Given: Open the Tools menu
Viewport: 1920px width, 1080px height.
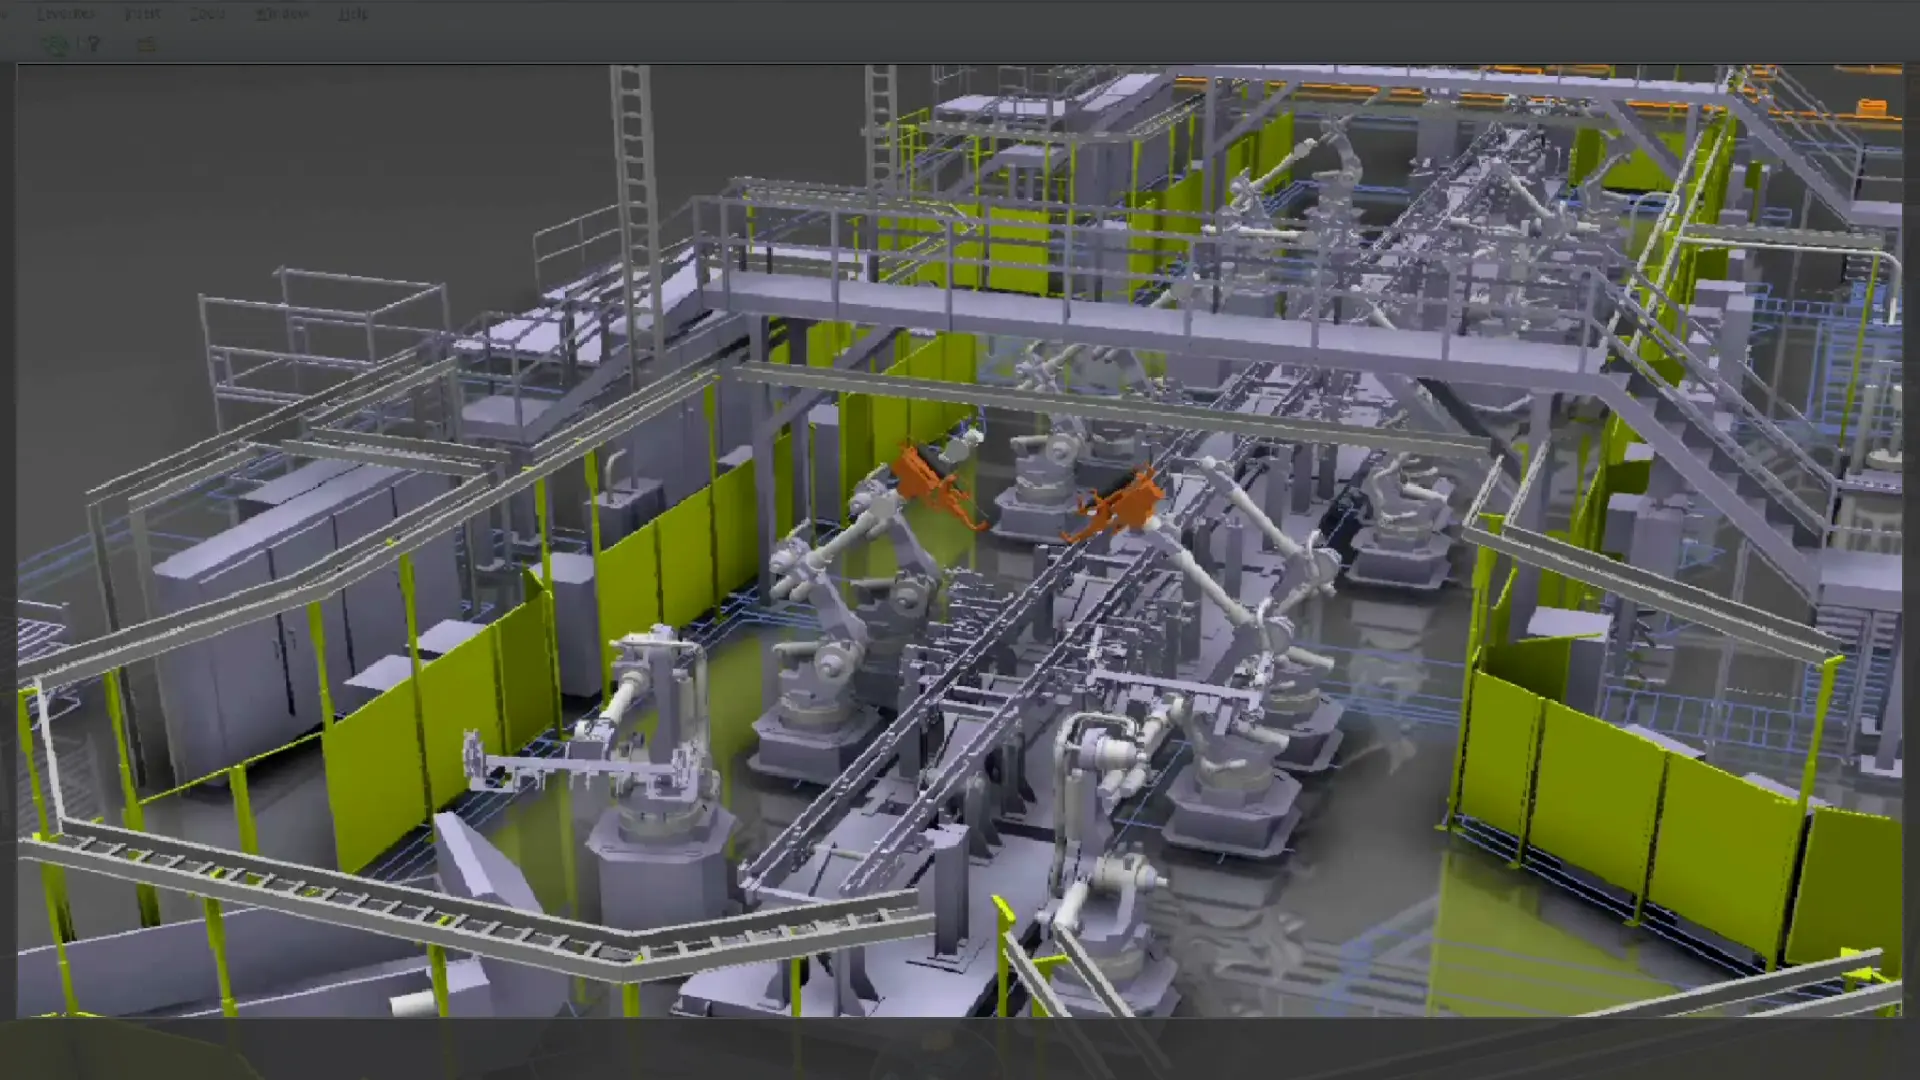Looking at the screenshot, I should click(208, 14).
